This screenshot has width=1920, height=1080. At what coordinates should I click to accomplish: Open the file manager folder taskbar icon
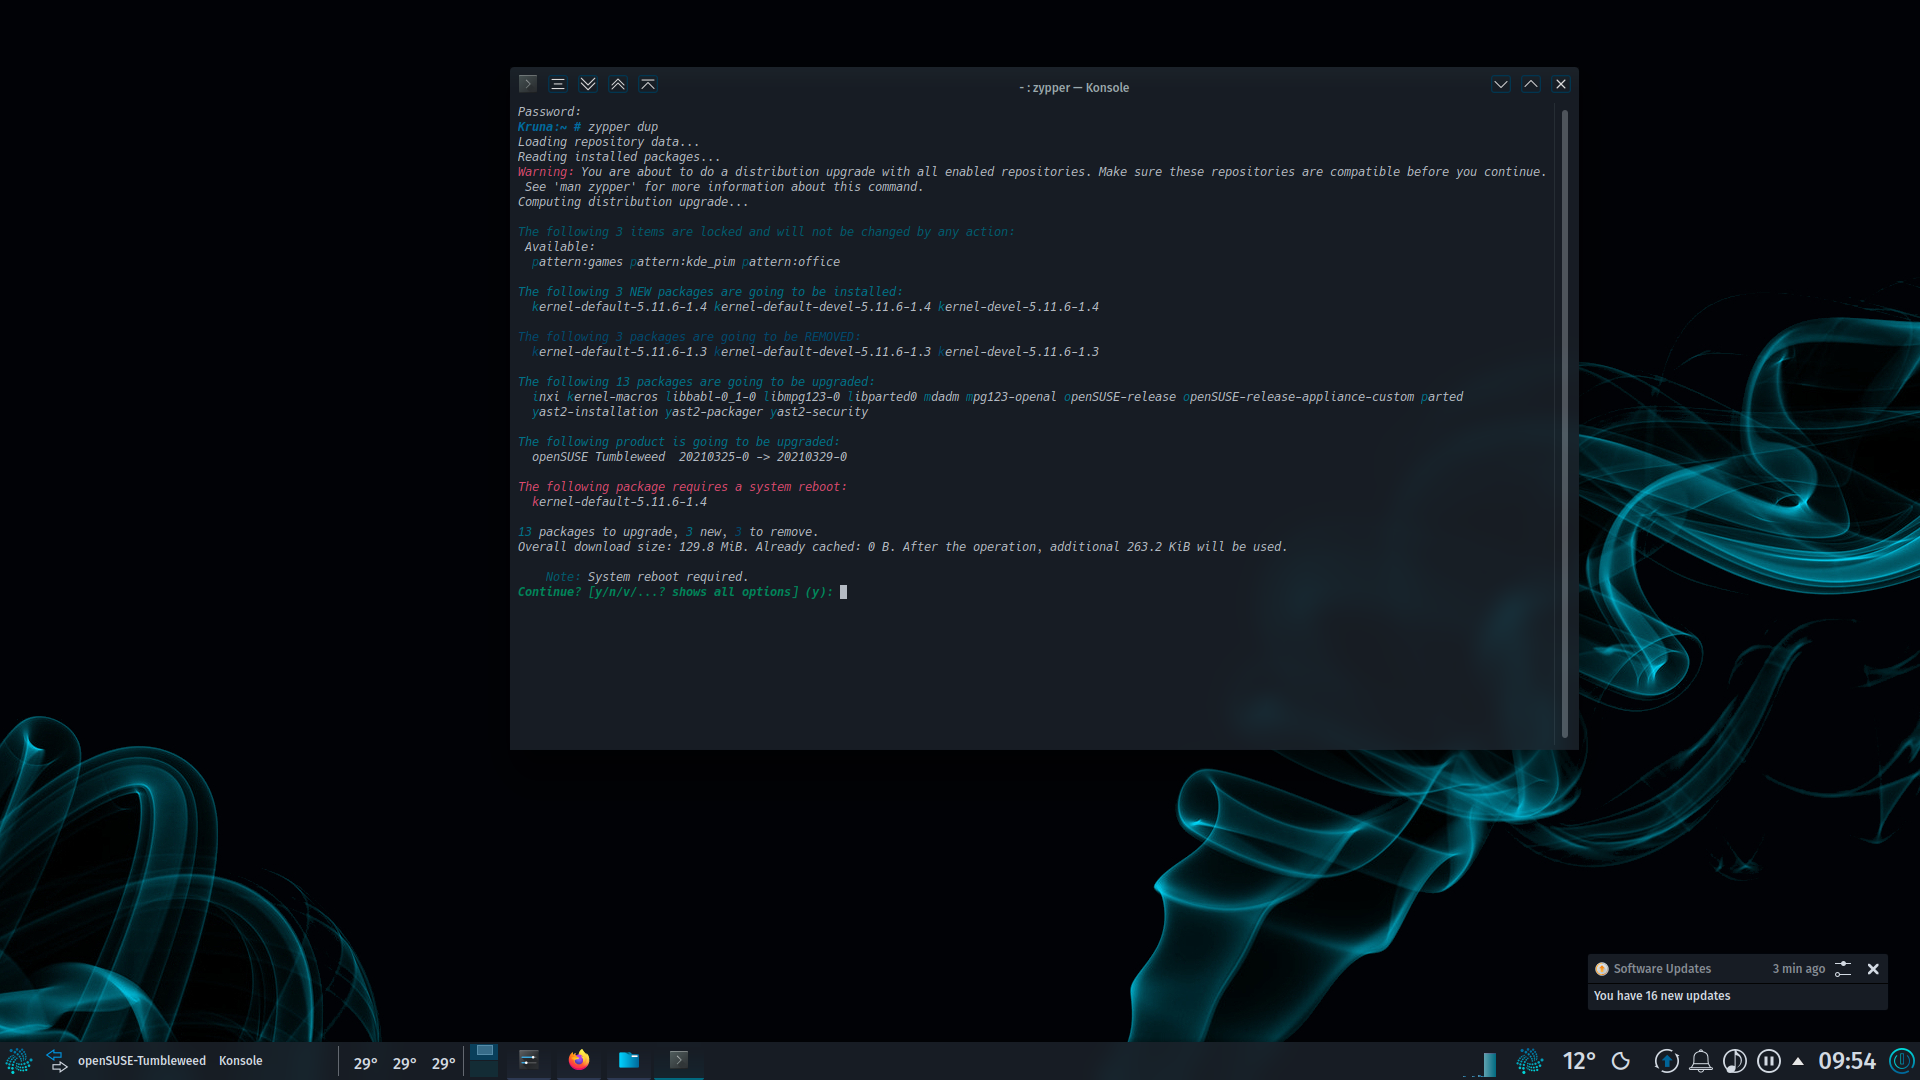pos(629,1060)
